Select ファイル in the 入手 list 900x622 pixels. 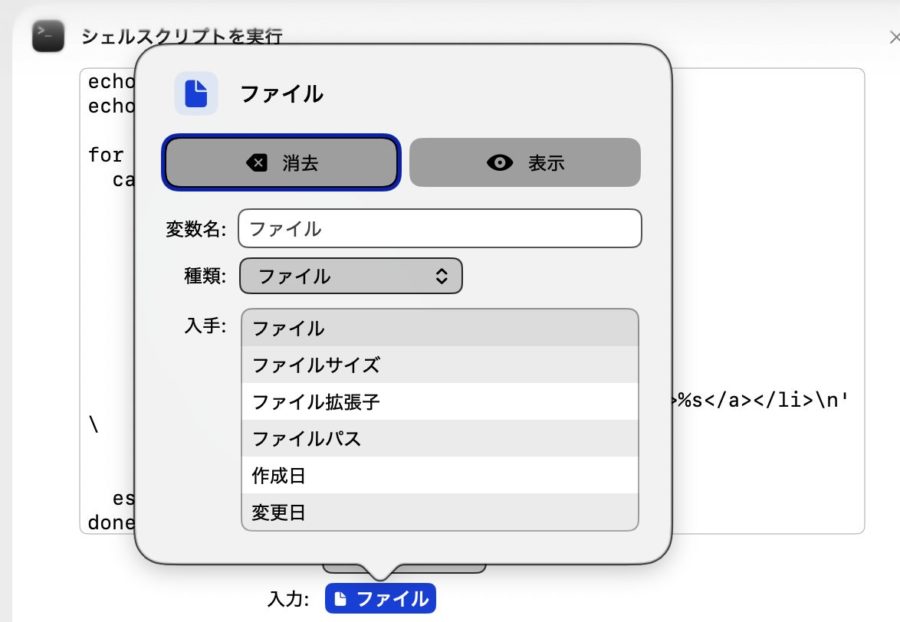tap(439, 328)
